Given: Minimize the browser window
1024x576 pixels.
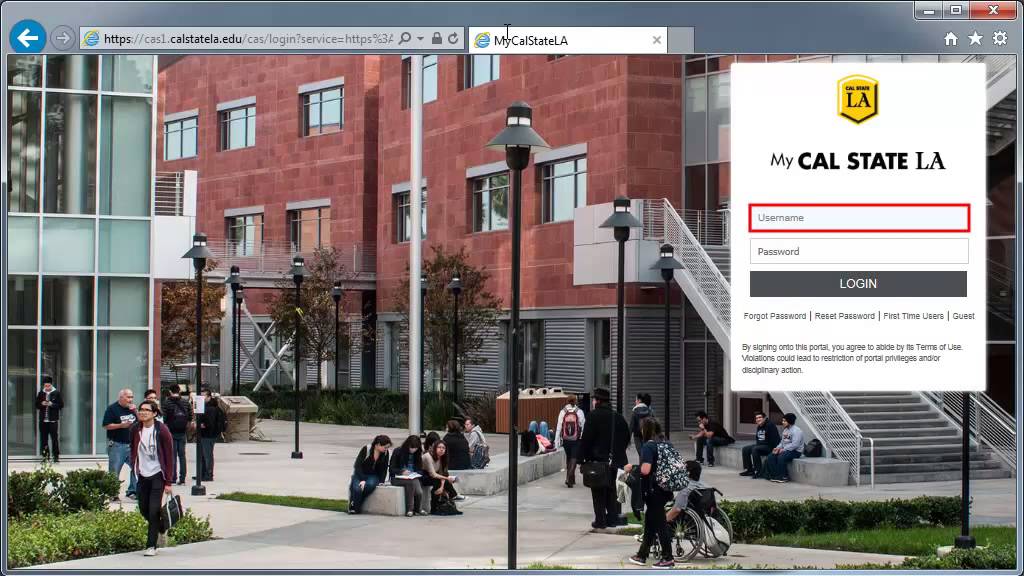Looking at the screenshot, I should [929, 10].
